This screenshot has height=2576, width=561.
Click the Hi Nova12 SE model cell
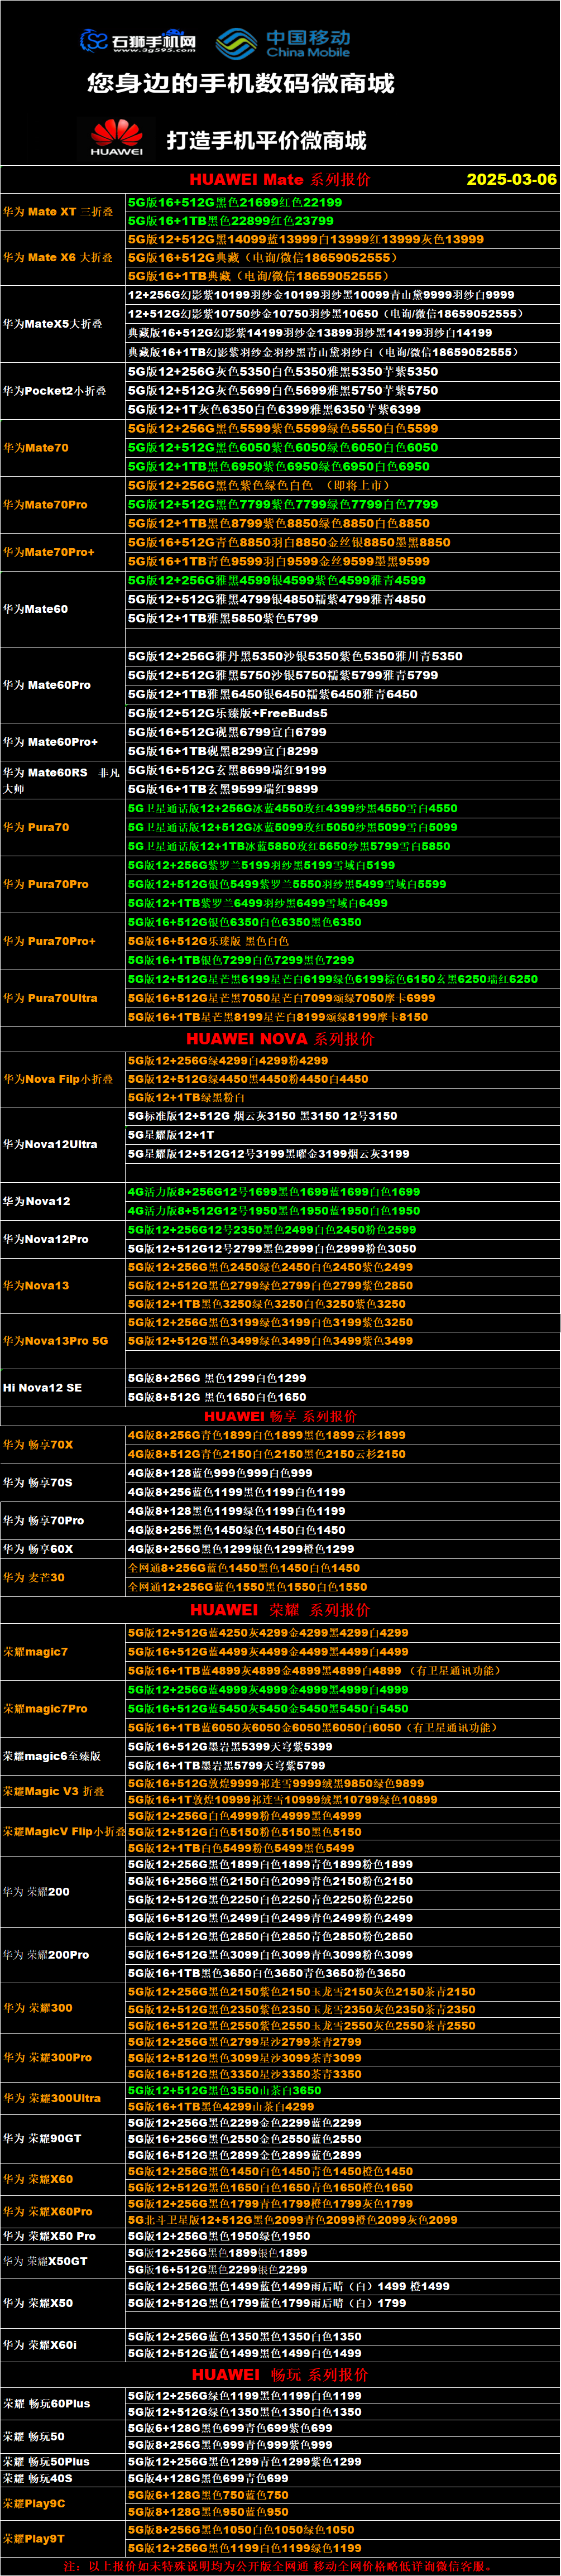tap(63, 1388)
